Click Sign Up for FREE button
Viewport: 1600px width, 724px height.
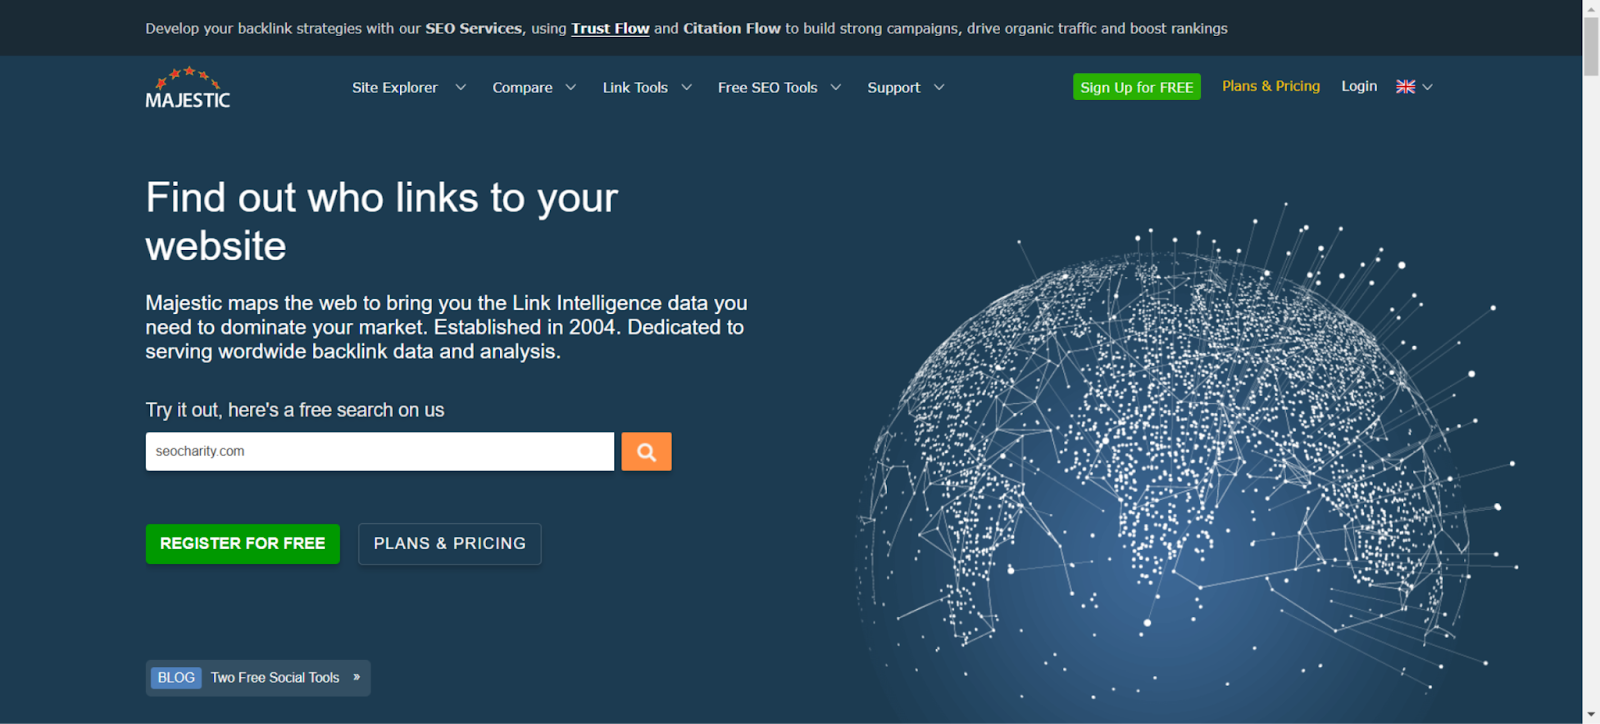coord(1137,87)
